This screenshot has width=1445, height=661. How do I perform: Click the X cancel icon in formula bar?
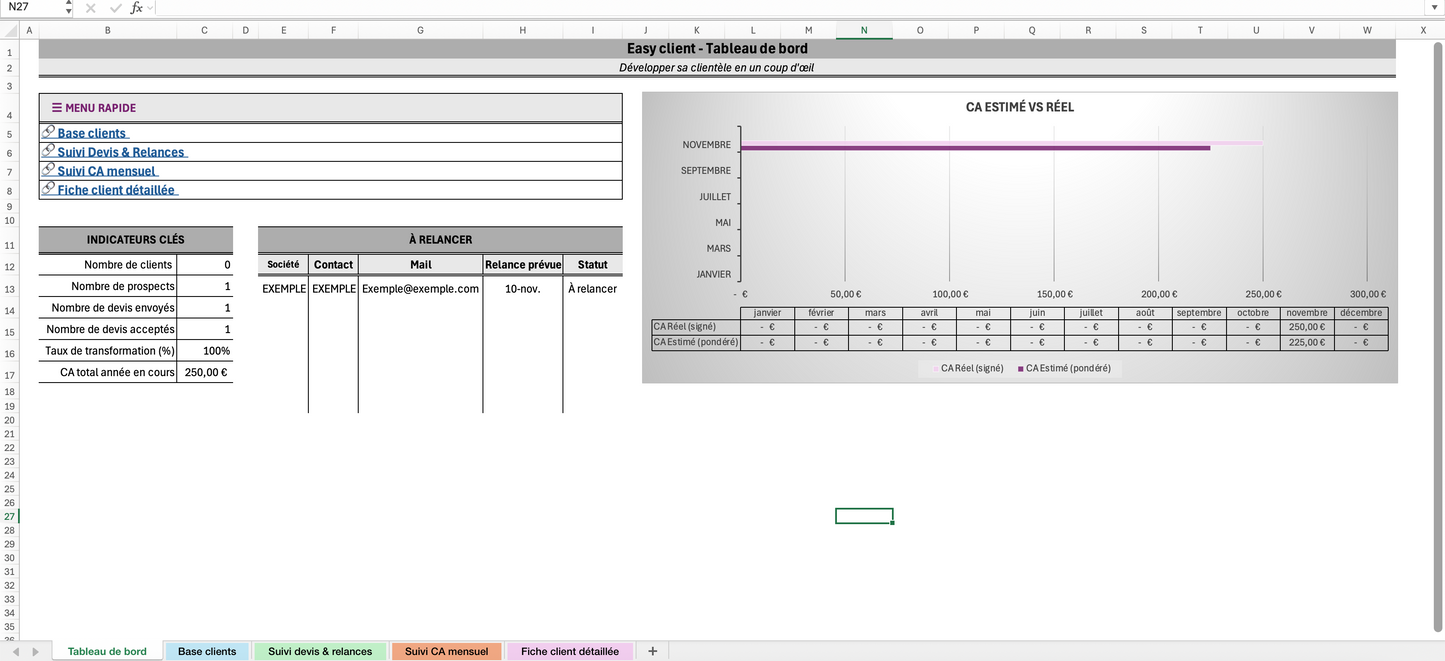[90, 7]
